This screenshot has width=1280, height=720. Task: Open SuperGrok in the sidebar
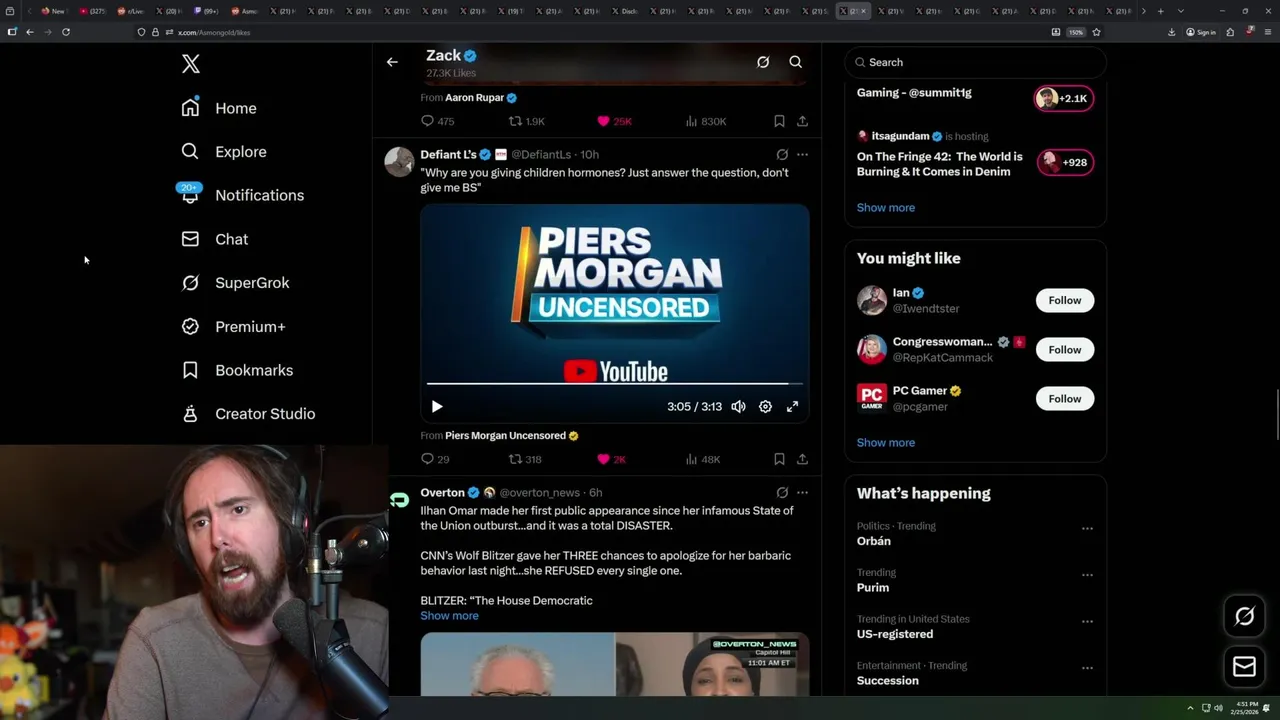tap(235, 283)
